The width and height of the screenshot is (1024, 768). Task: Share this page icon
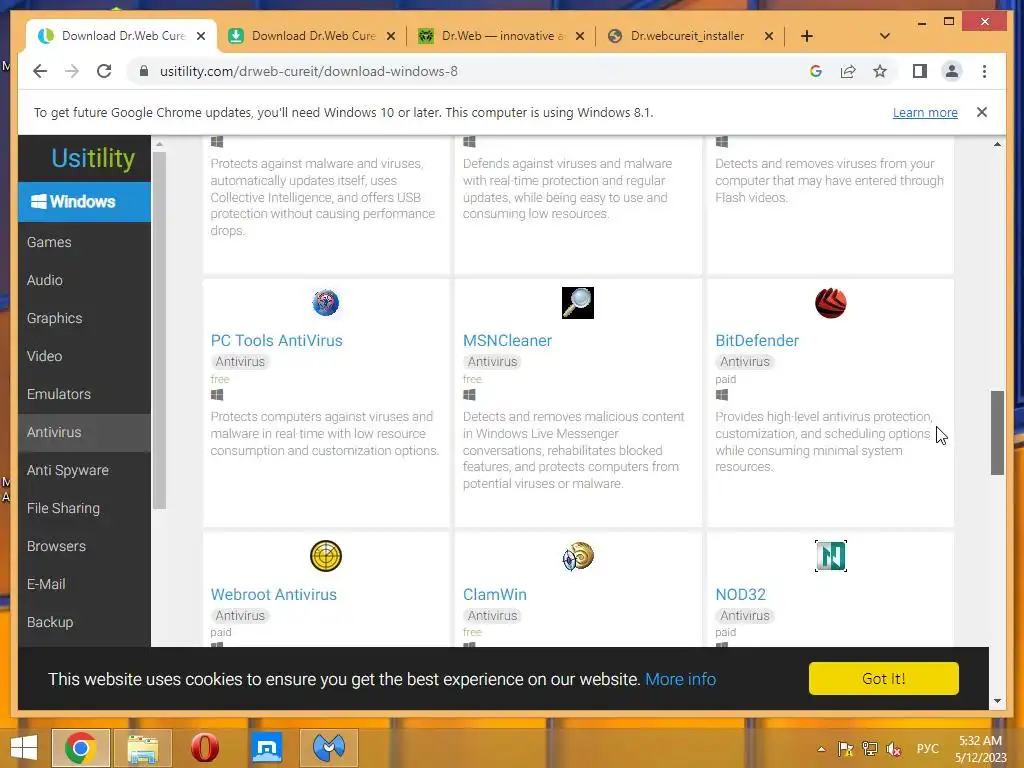point(848,71)
